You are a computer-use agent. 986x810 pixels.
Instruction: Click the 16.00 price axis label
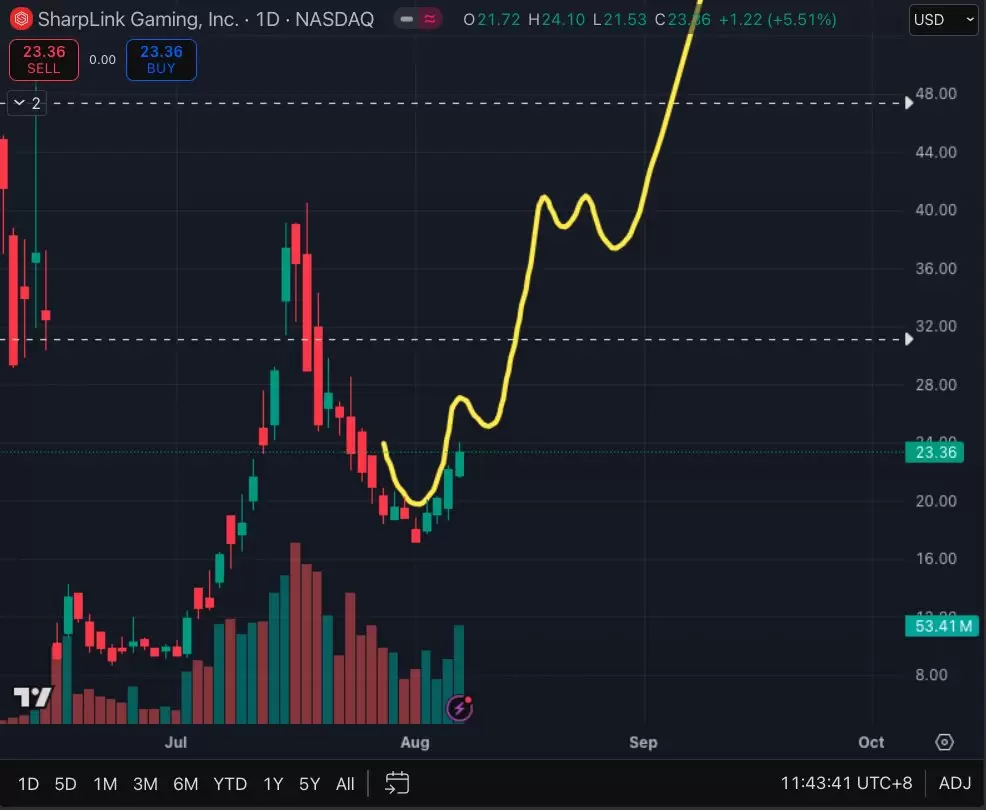click(936, 558)
